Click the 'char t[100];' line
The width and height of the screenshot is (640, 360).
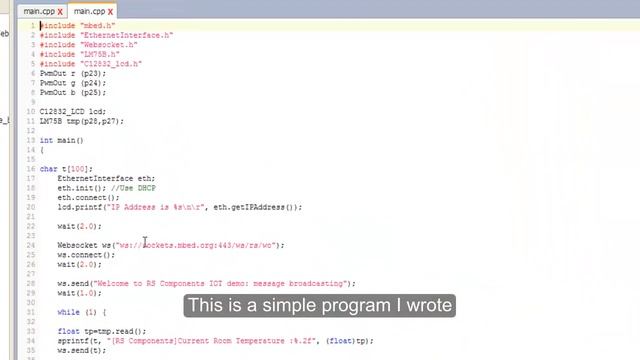point(66,169)
